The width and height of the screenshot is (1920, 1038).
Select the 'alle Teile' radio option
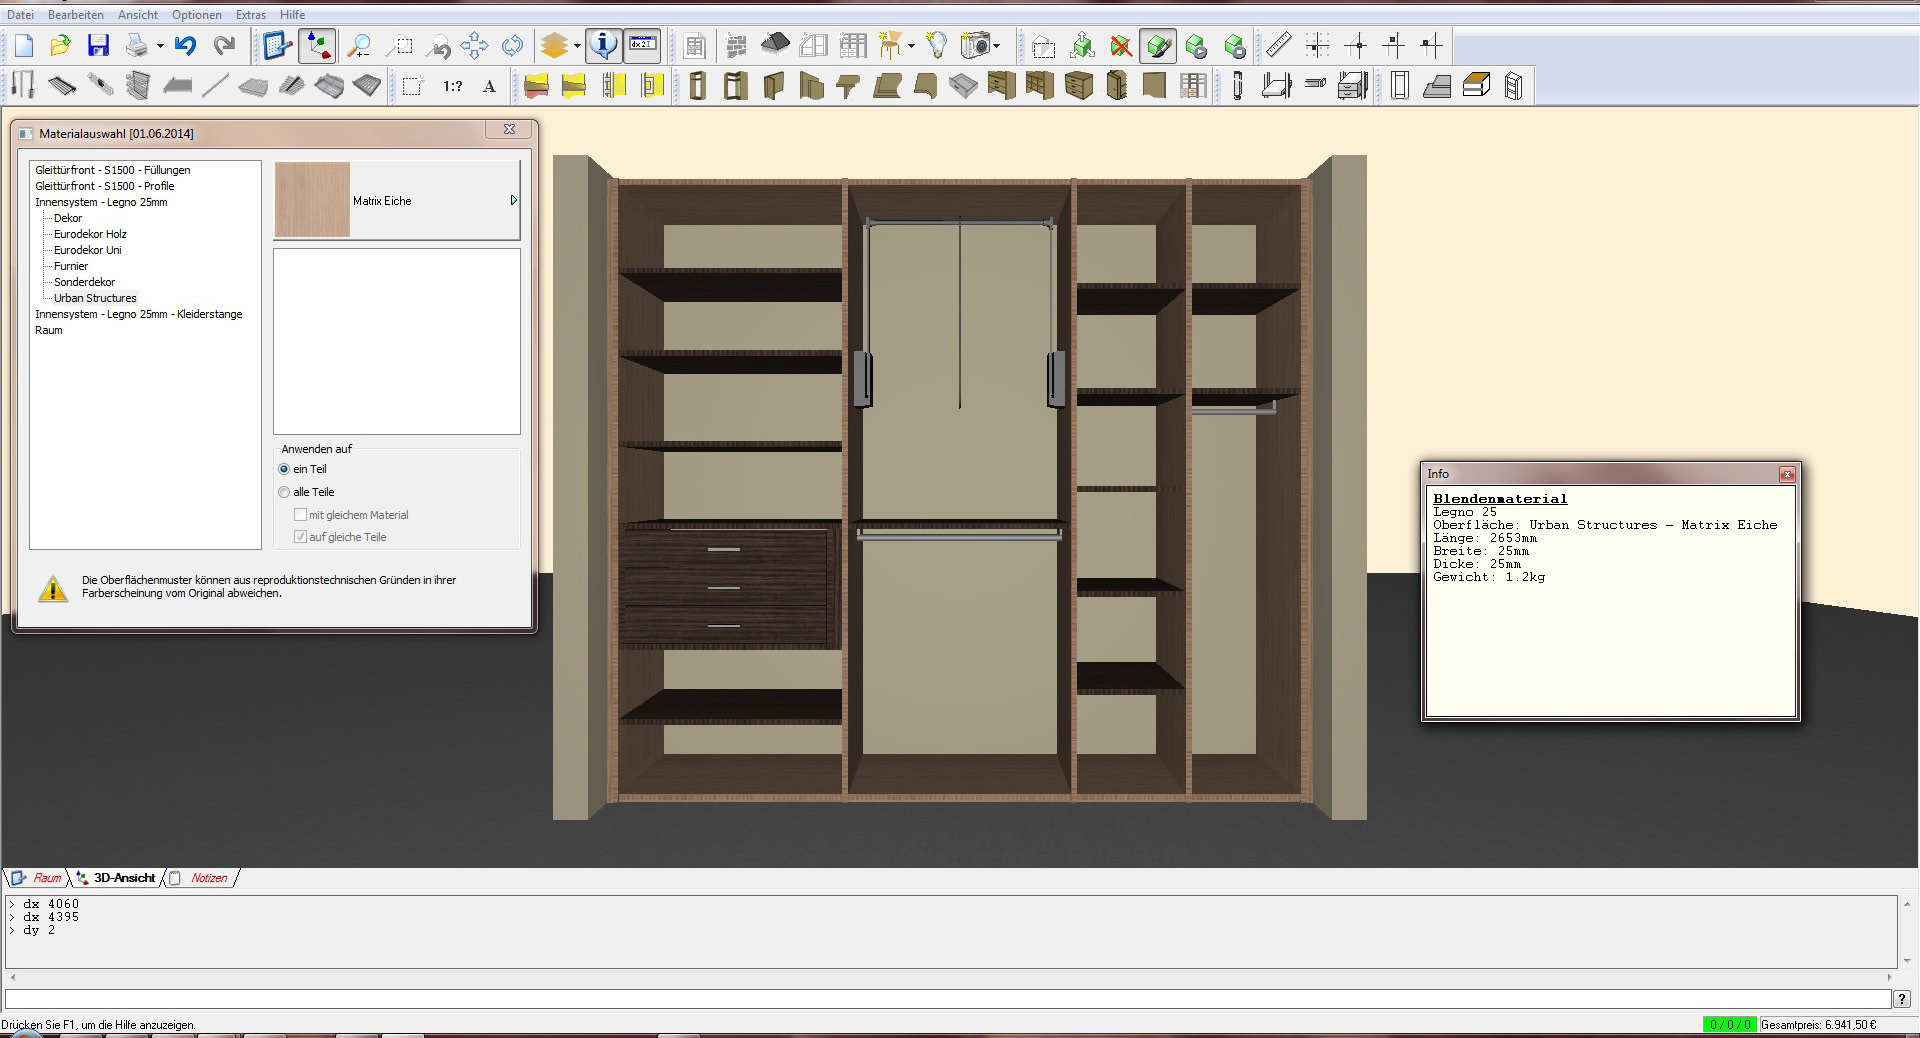click(285, 492)
